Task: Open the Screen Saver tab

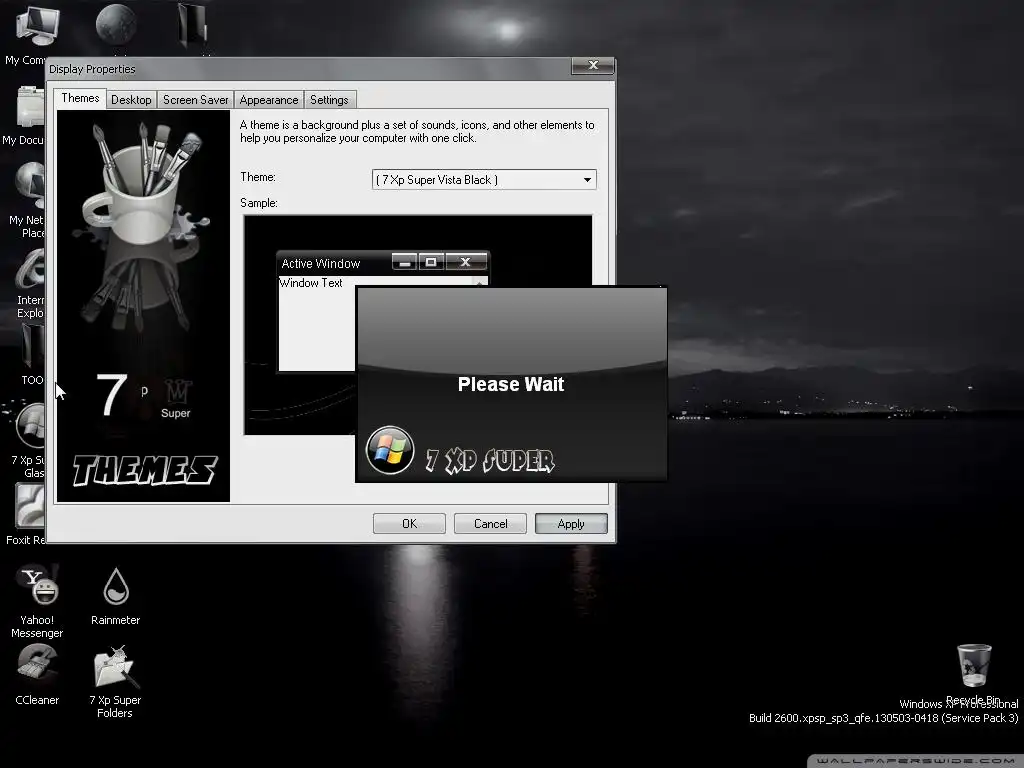Action: point(195,100)
